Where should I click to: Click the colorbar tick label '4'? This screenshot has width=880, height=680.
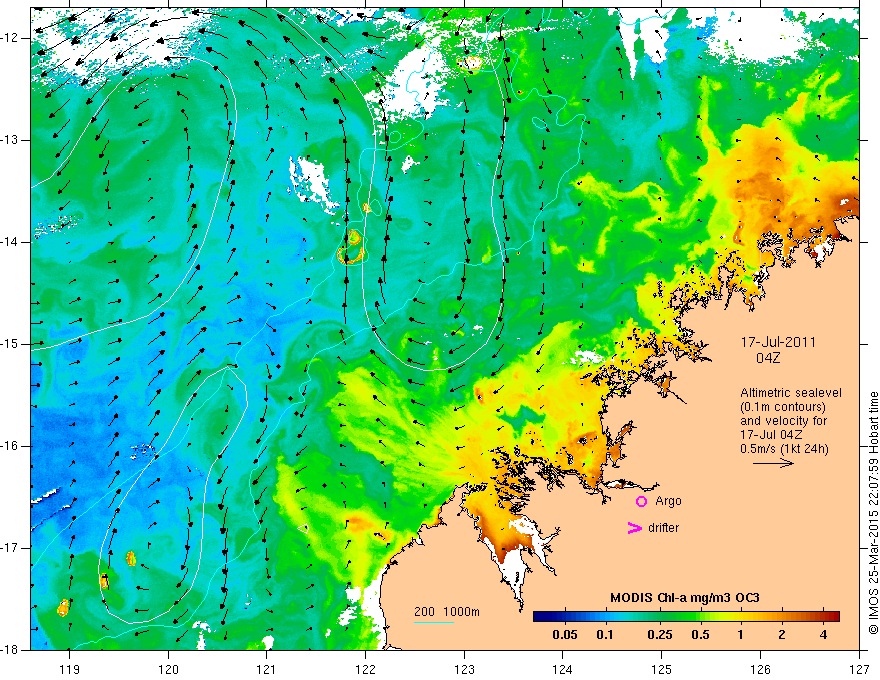[x=823, y=635]
